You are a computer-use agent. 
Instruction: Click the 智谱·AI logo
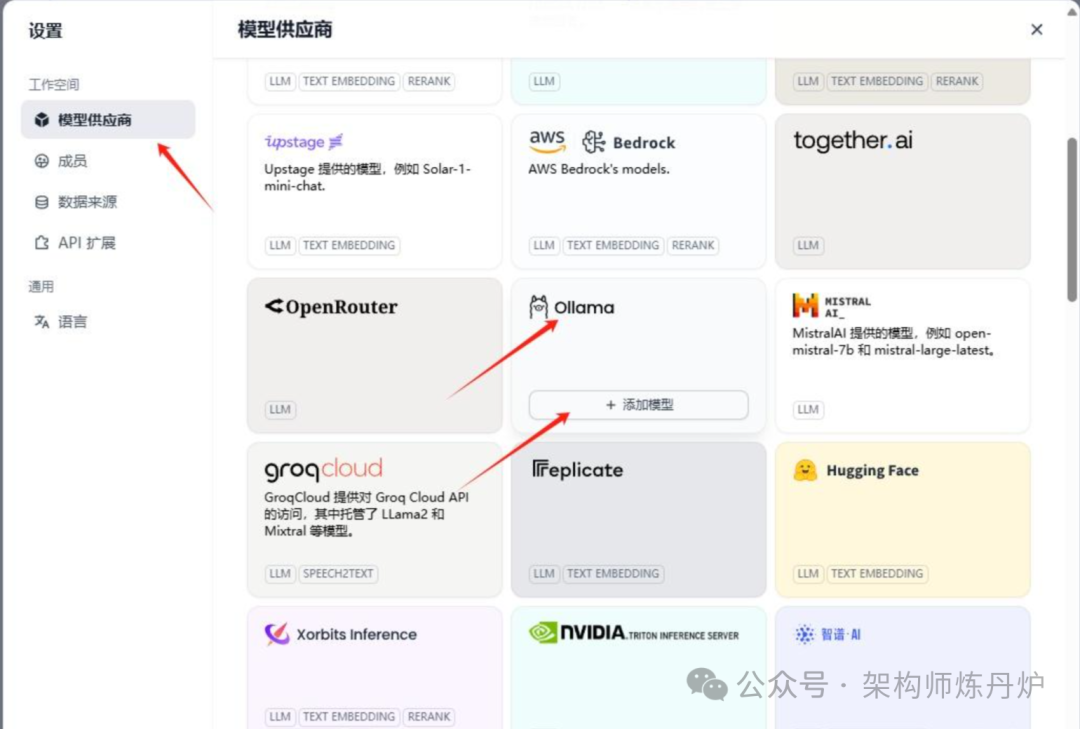(x=827, y=634)
